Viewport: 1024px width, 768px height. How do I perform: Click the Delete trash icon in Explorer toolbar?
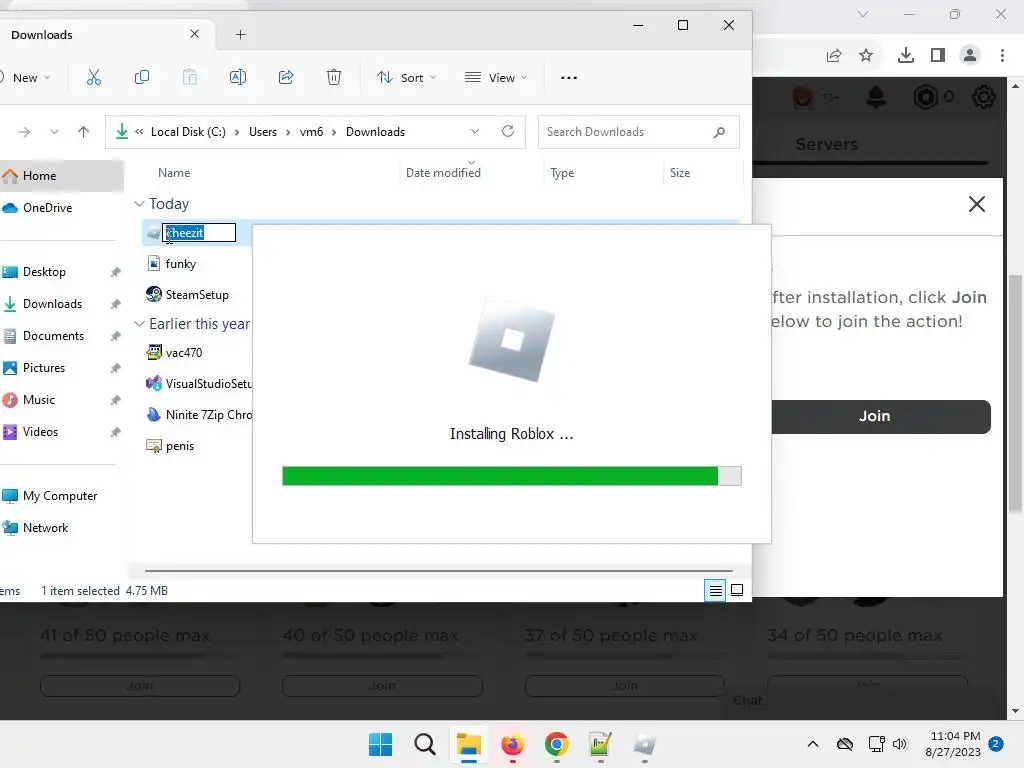point(334,78)
